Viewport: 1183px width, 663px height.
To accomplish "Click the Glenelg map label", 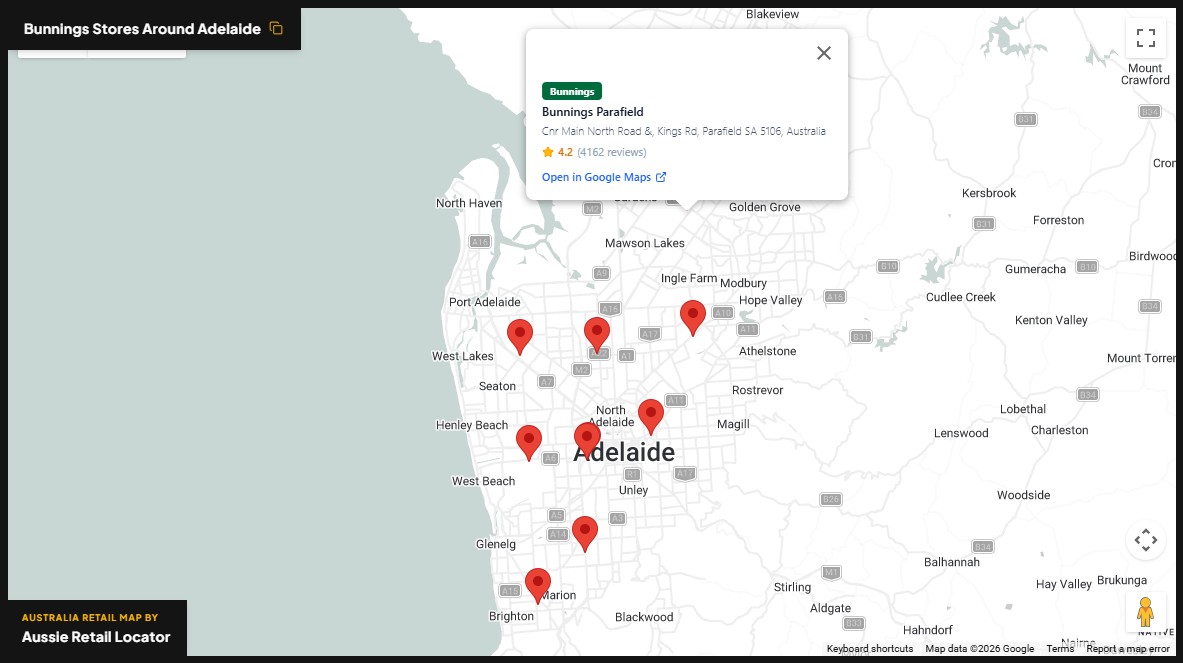I will tap(496, 545).
